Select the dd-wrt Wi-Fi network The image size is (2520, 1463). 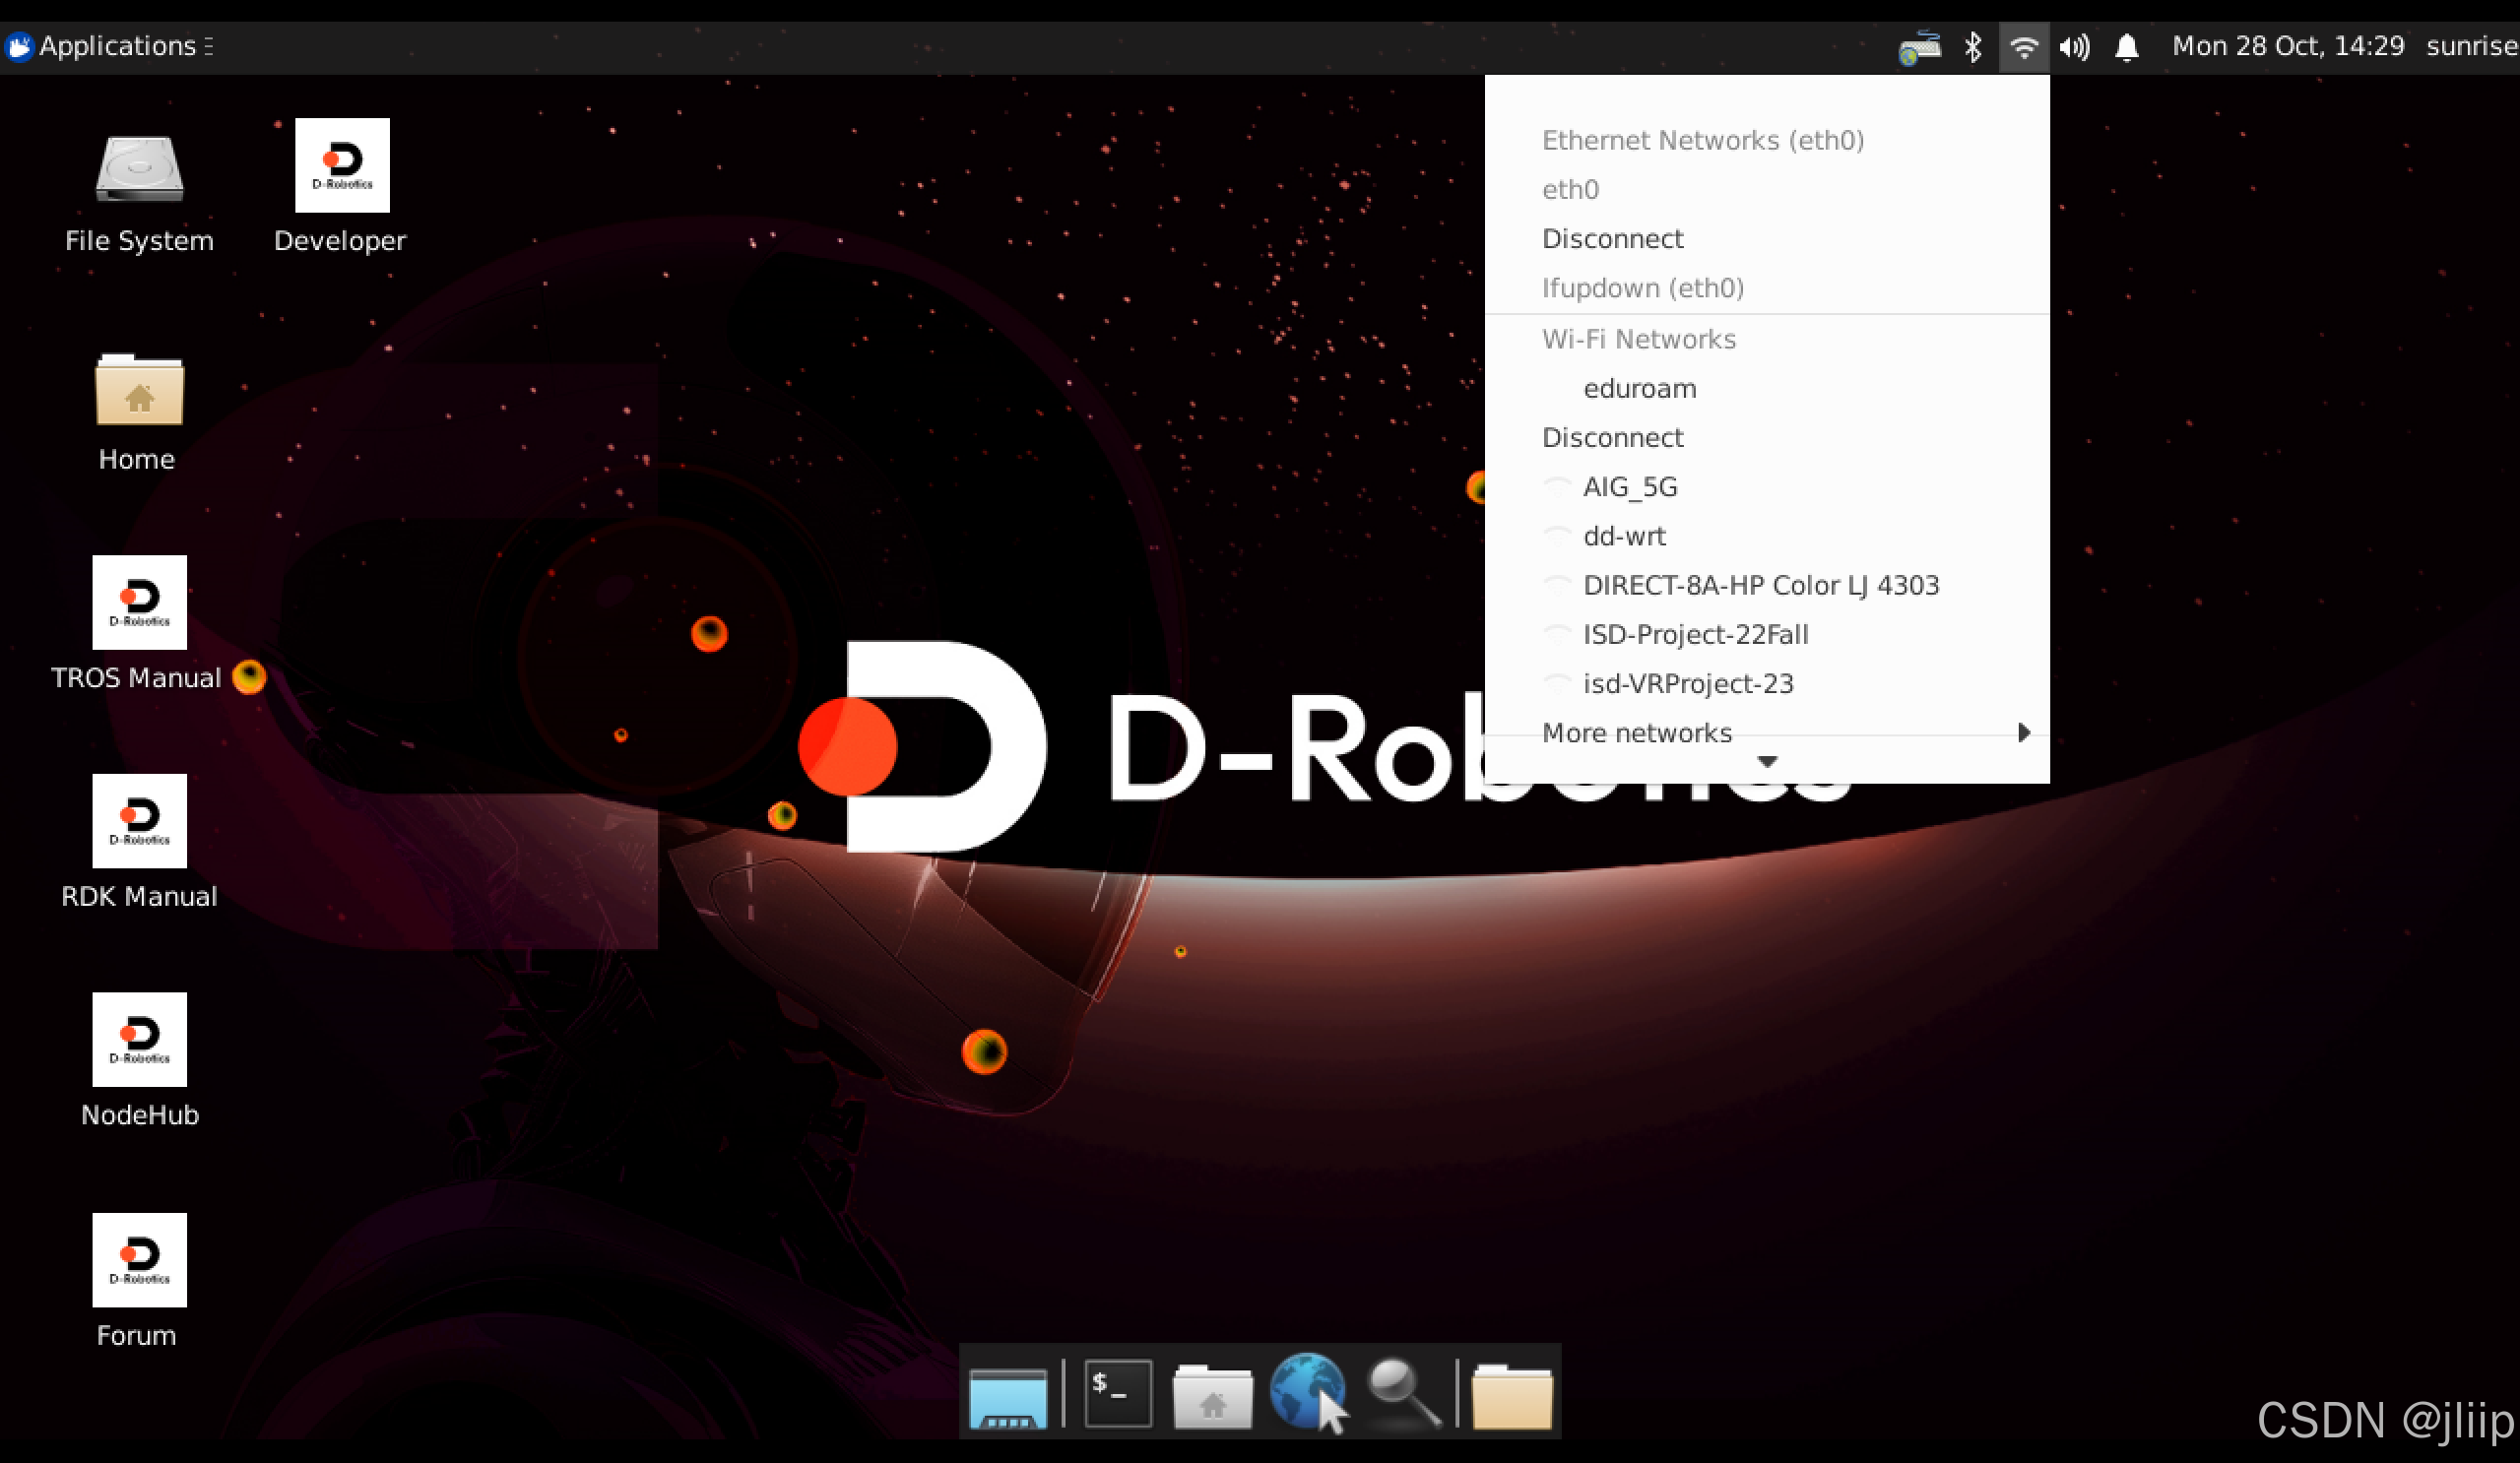tap(1624, 536)
